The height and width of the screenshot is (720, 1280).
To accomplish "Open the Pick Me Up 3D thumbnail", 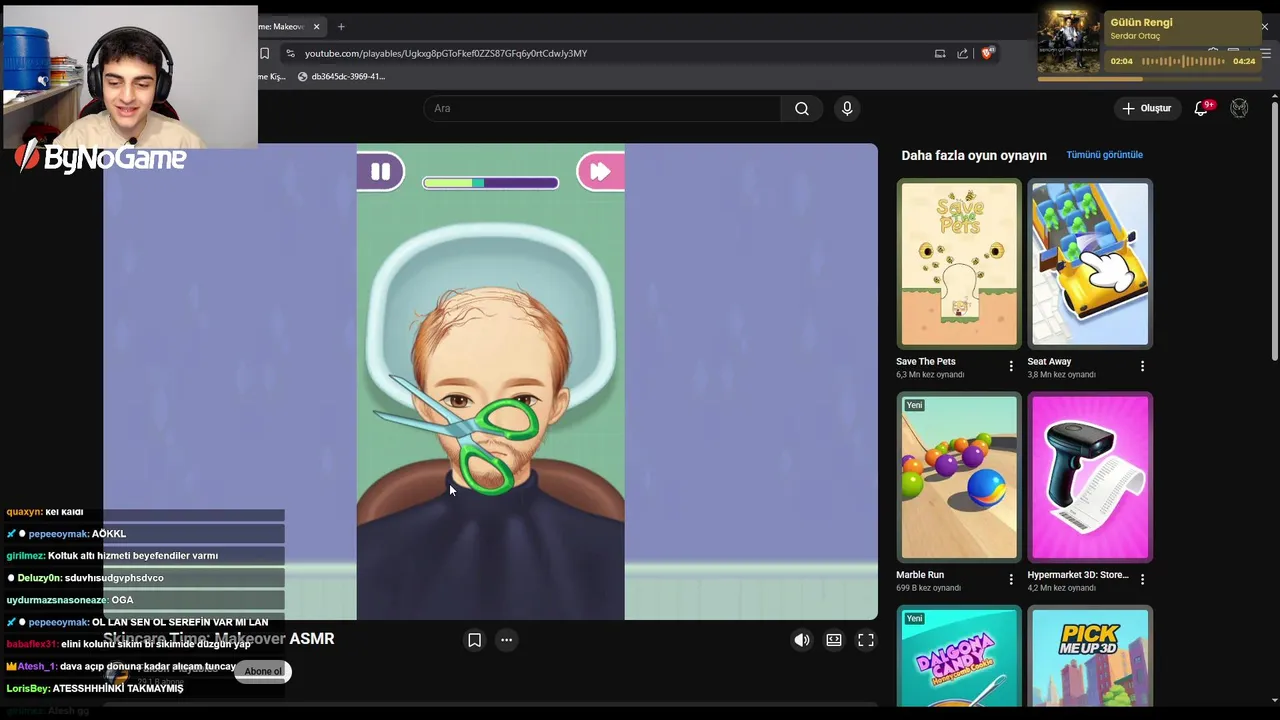I will (1090, 656).
